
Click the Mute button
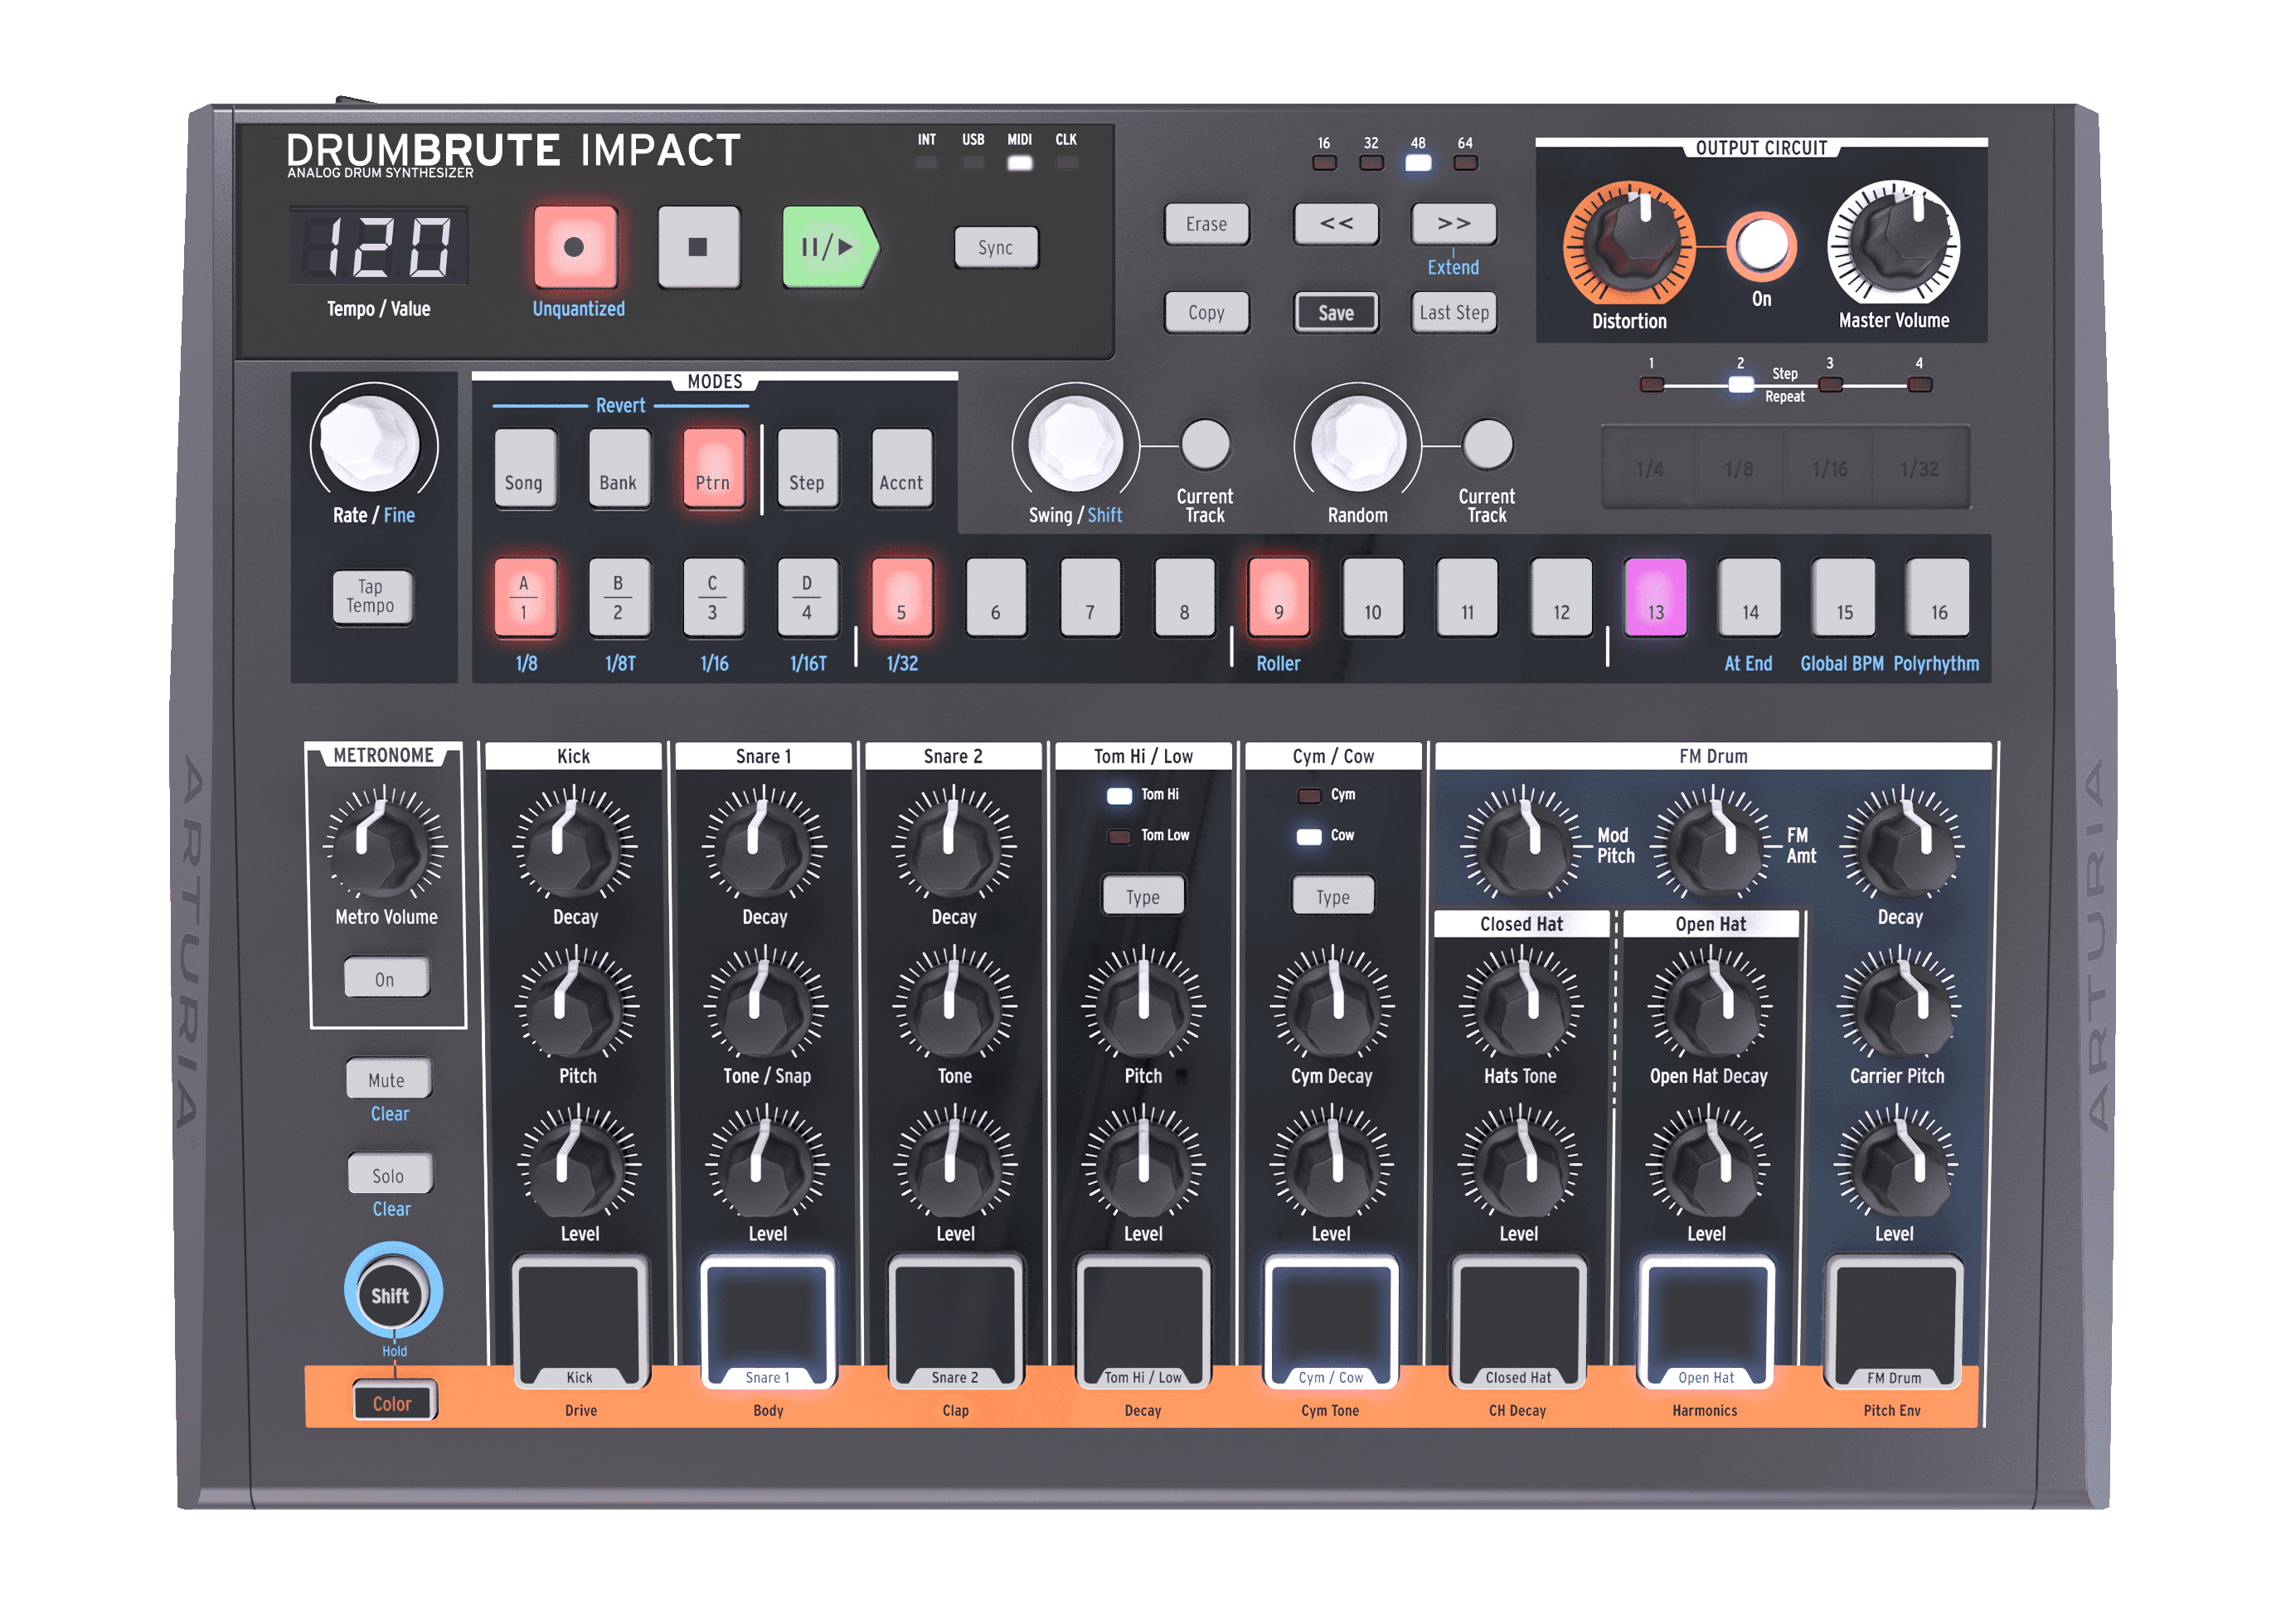(387, 1079)
